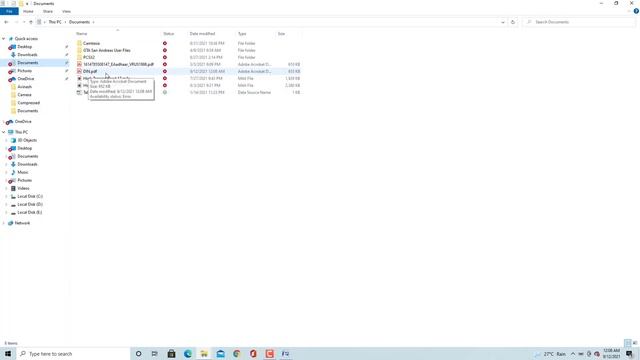This screenshot has width=640, height=360.
Task: Click the Data Source Name file icon
Action: [x=79, y=92]
